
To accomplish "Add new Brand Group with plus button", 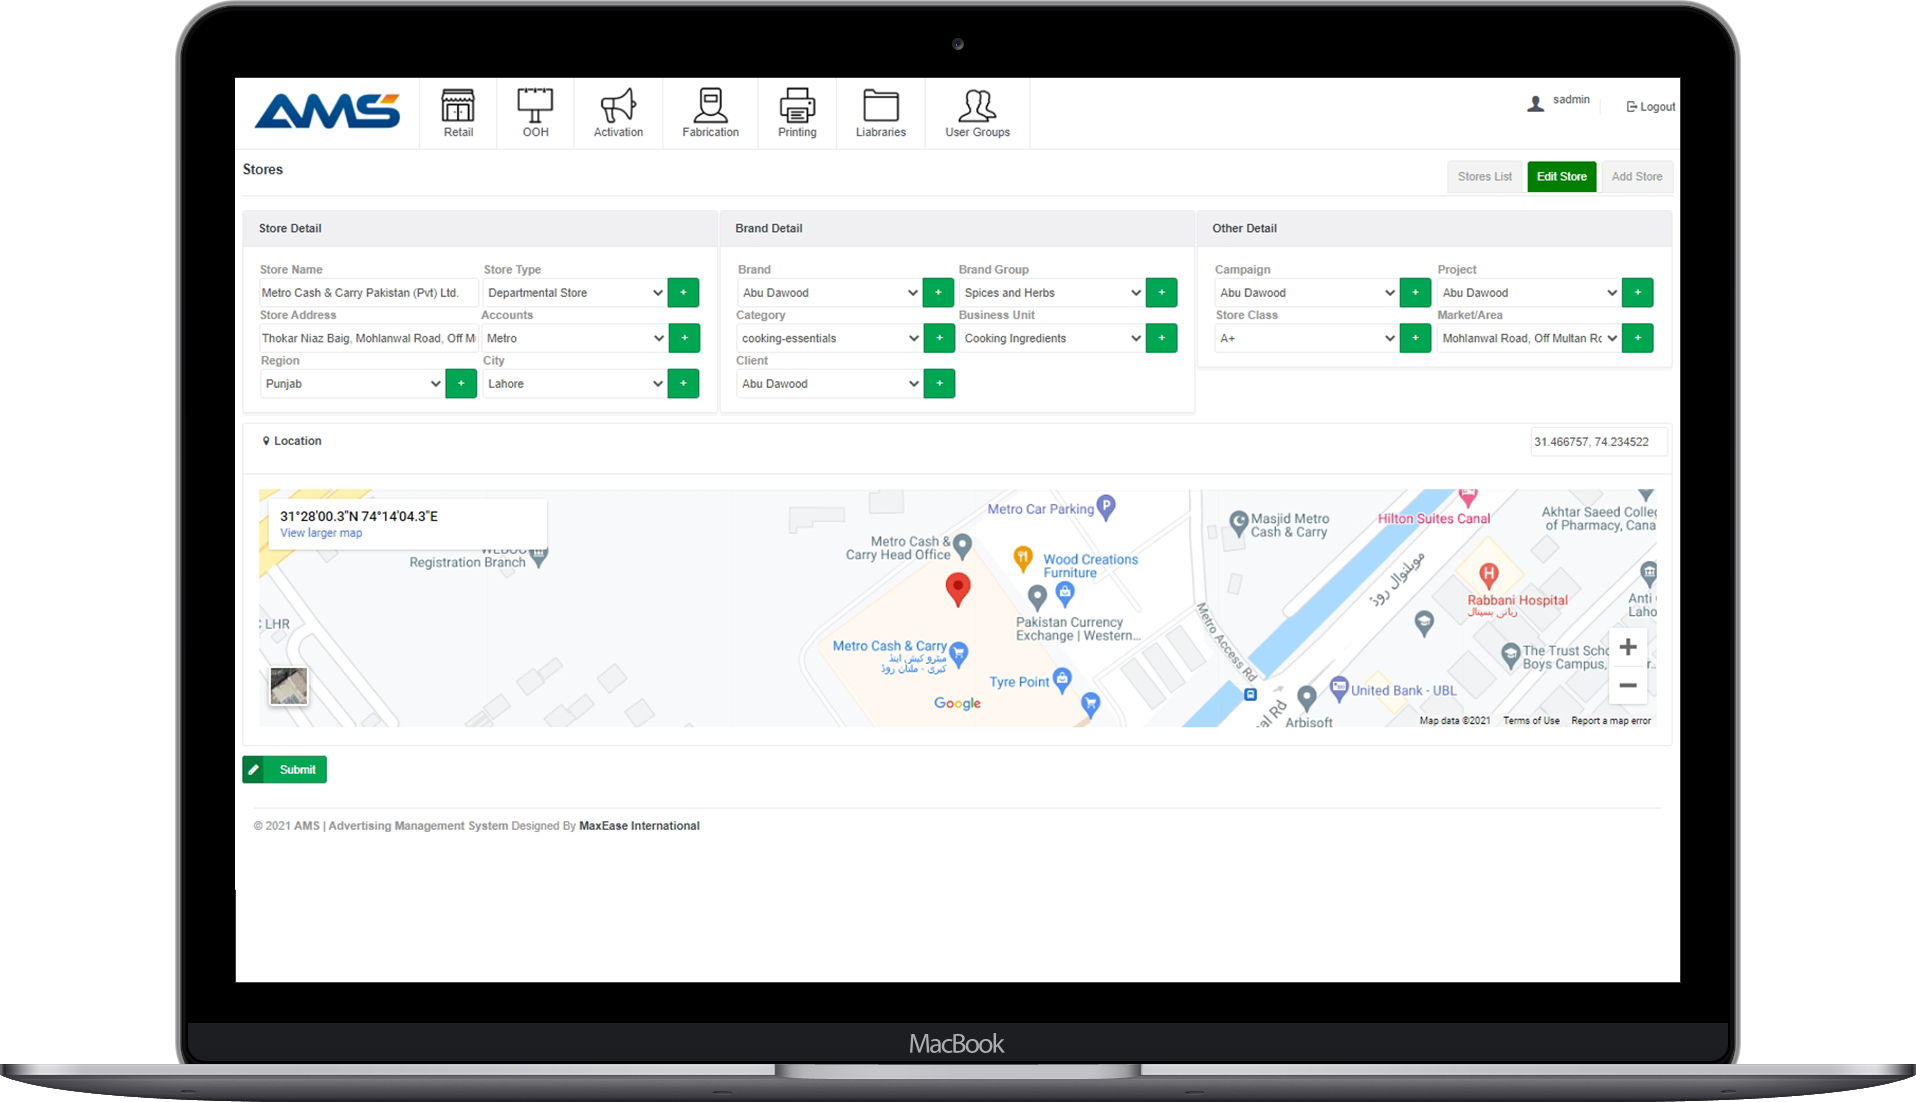I will click(x=1161, y=293).
